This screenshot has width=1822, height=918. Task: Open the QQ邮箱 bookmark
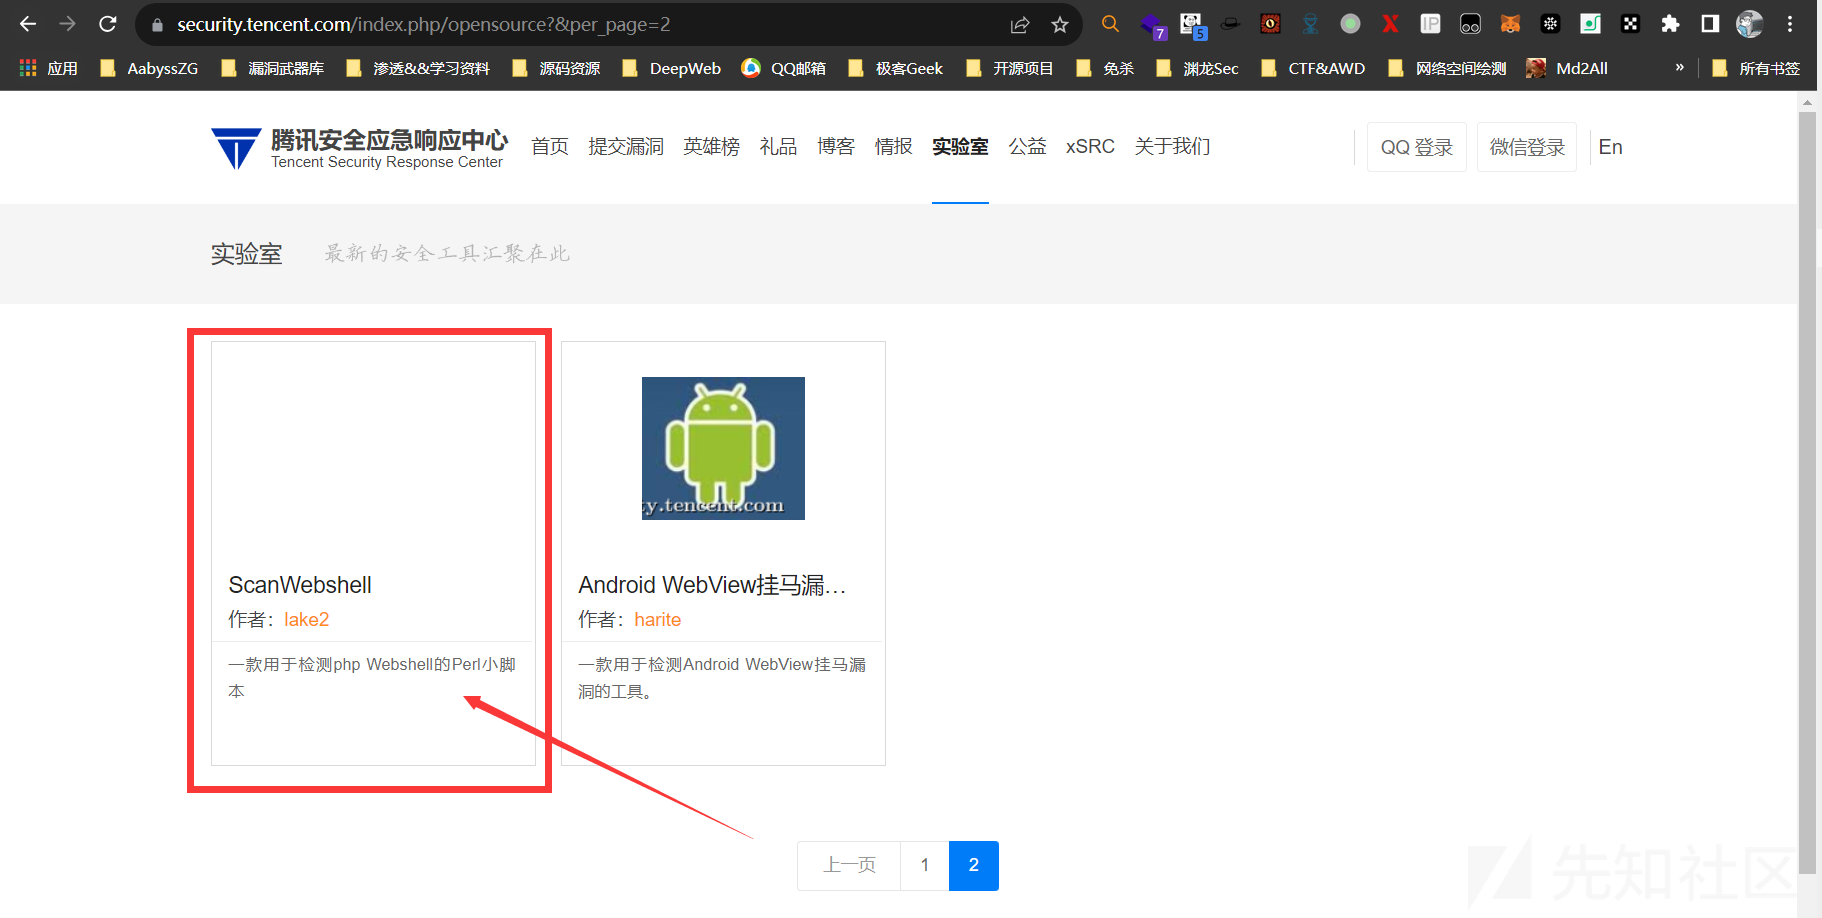click(783, 68)
